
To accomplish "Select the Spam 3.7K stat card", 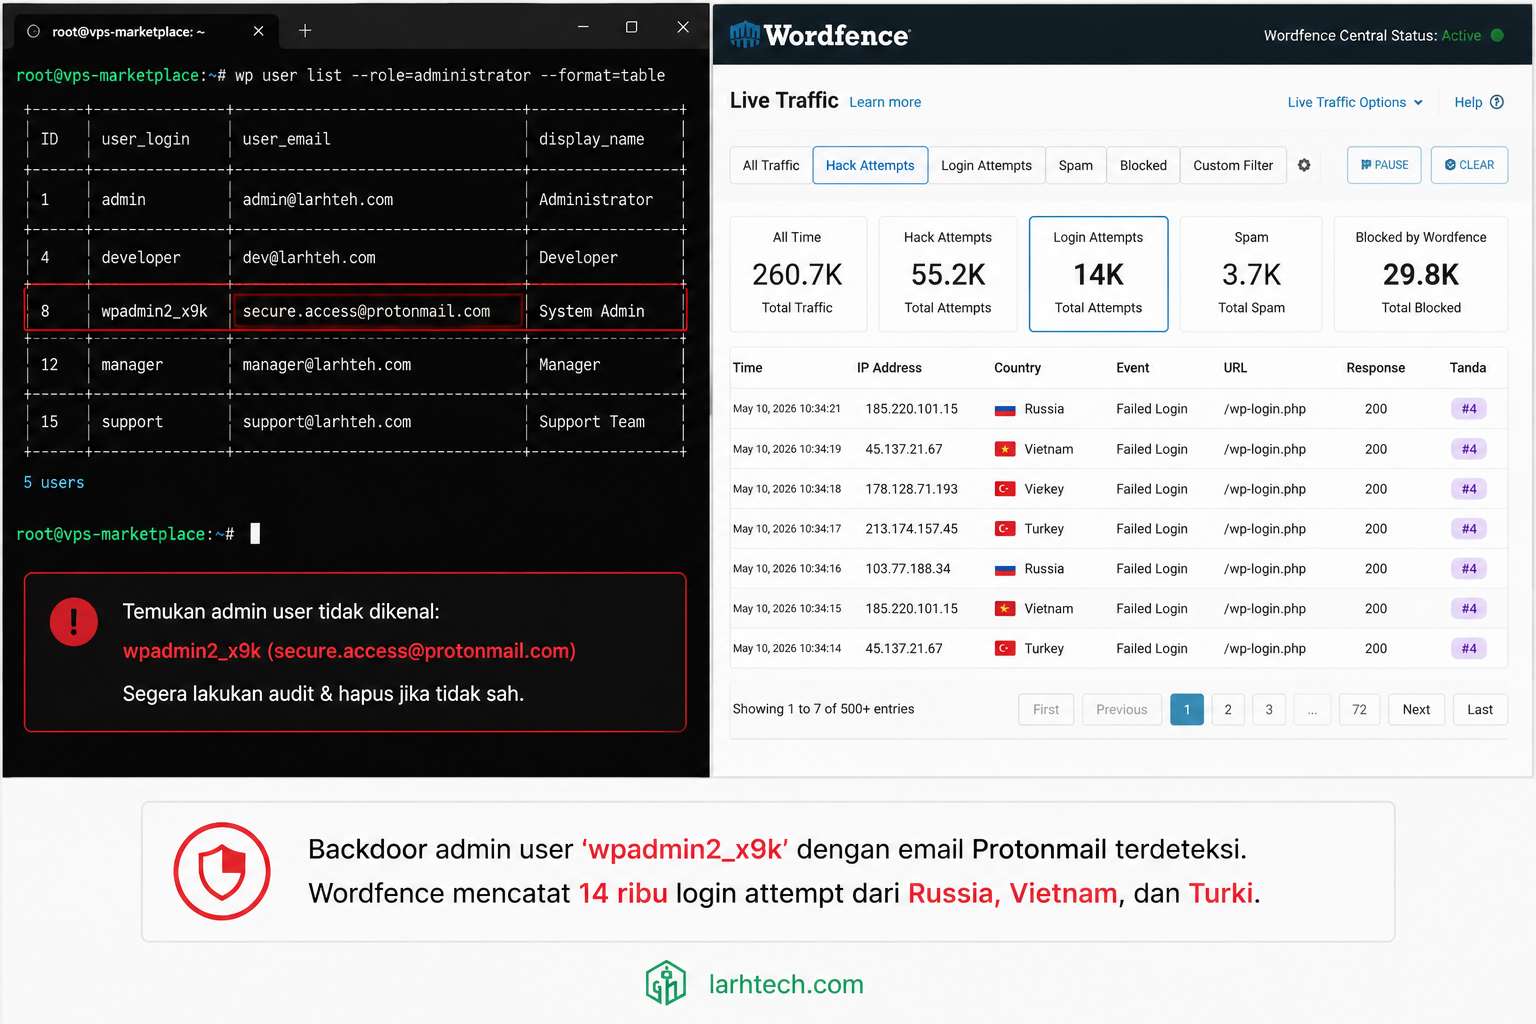I will coord(1251,274).
